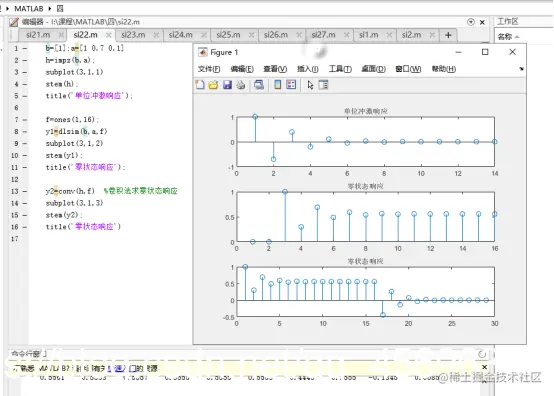
Task: Open the 窗口(W) menu in Figure 1
Action: pyautogui.click(x=408, y=69)
